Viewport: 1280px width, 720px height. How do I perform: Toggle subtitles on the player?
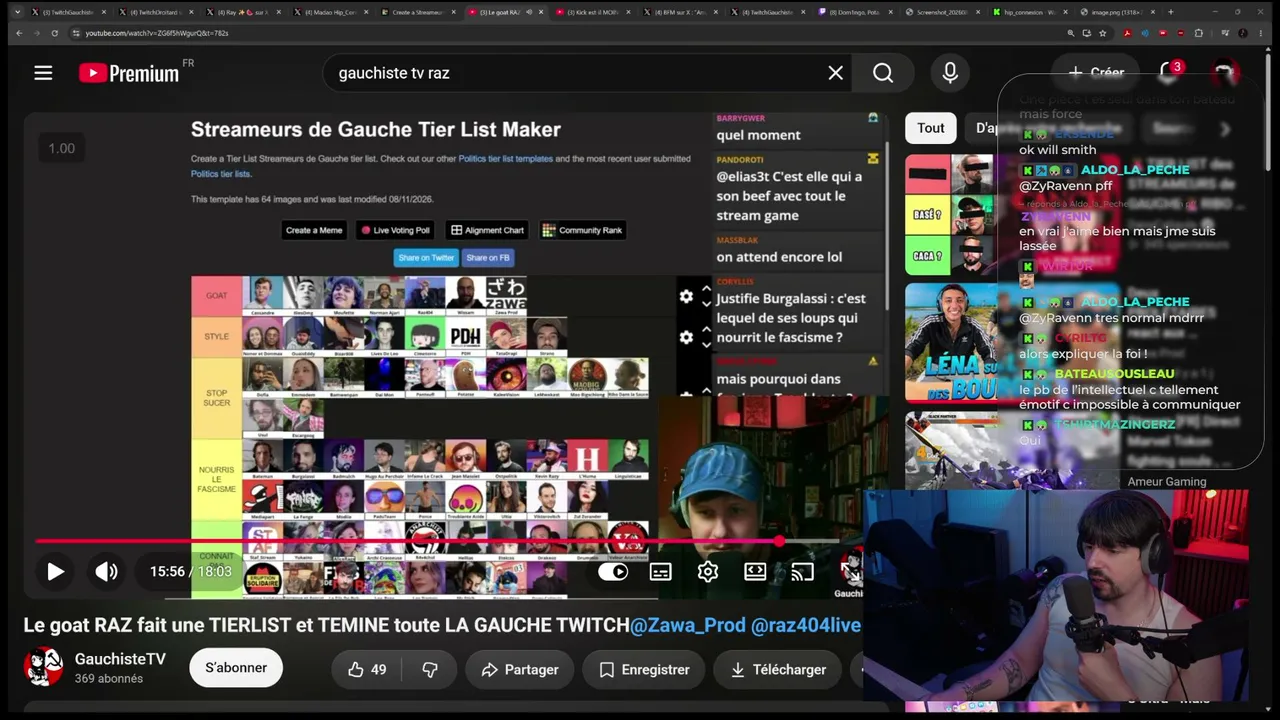coord(660,572)
